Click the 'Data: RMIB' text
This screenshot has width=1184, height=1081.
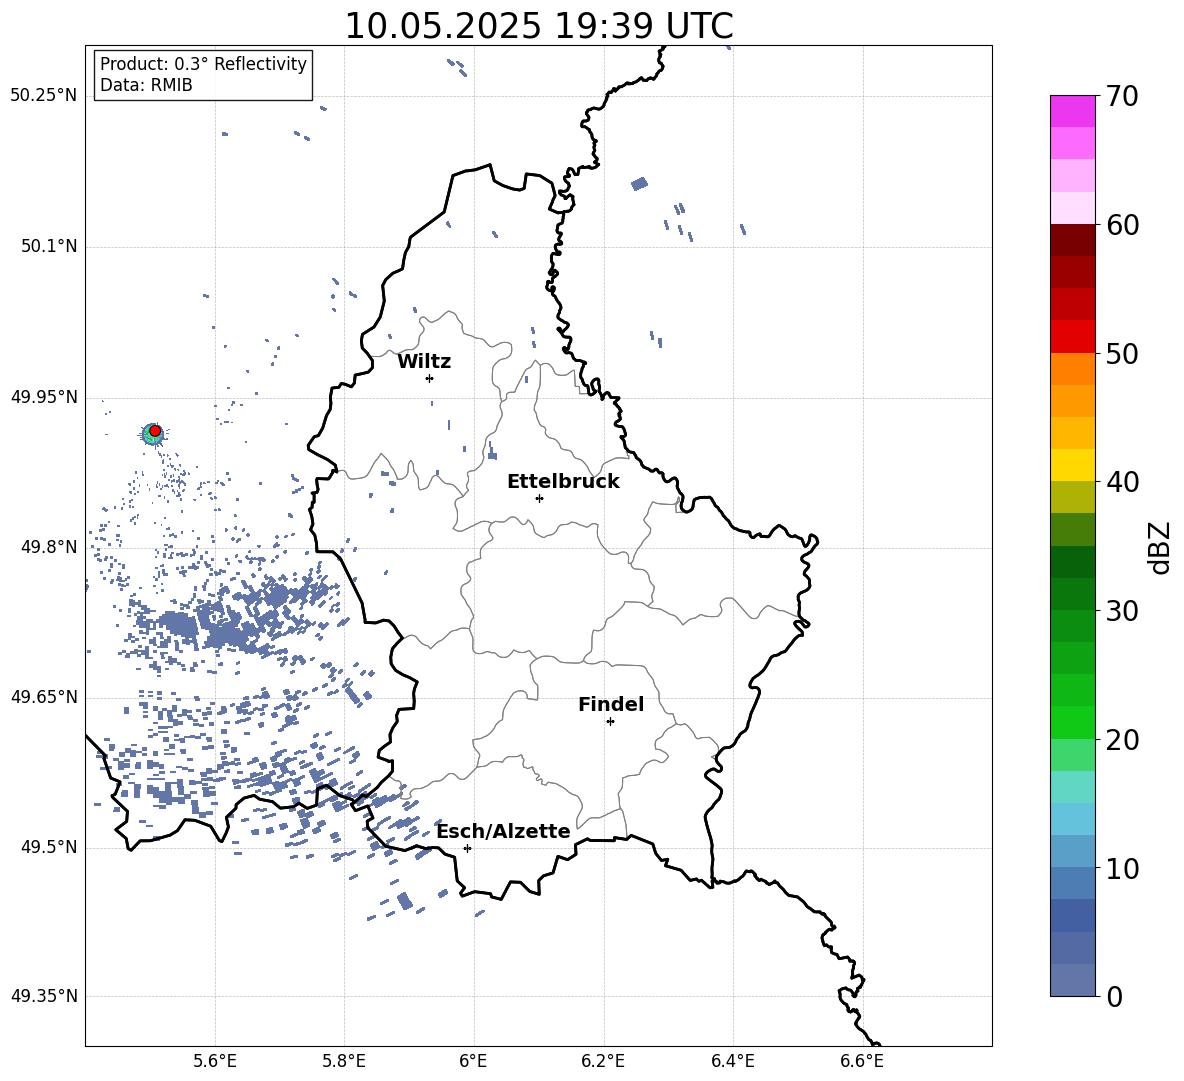click(x=146, y=85)
